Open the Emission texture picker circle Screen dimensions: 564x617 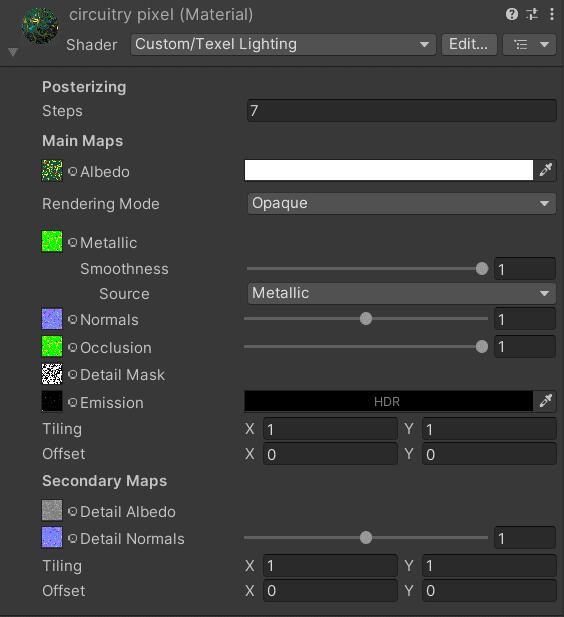click(72, 402)
